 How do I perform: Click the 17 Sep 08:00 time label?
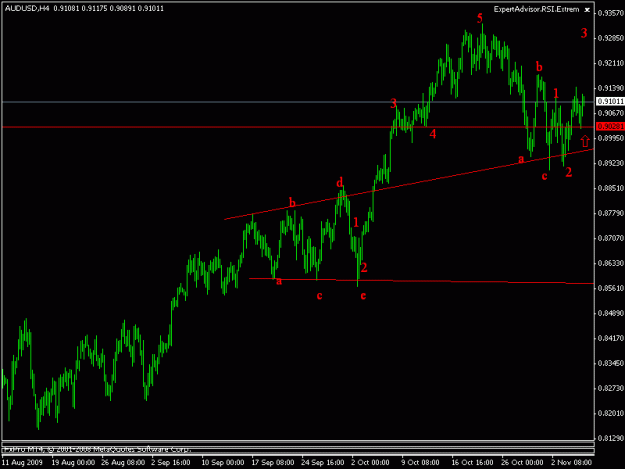pyautogui.click(x=273, y=463)
